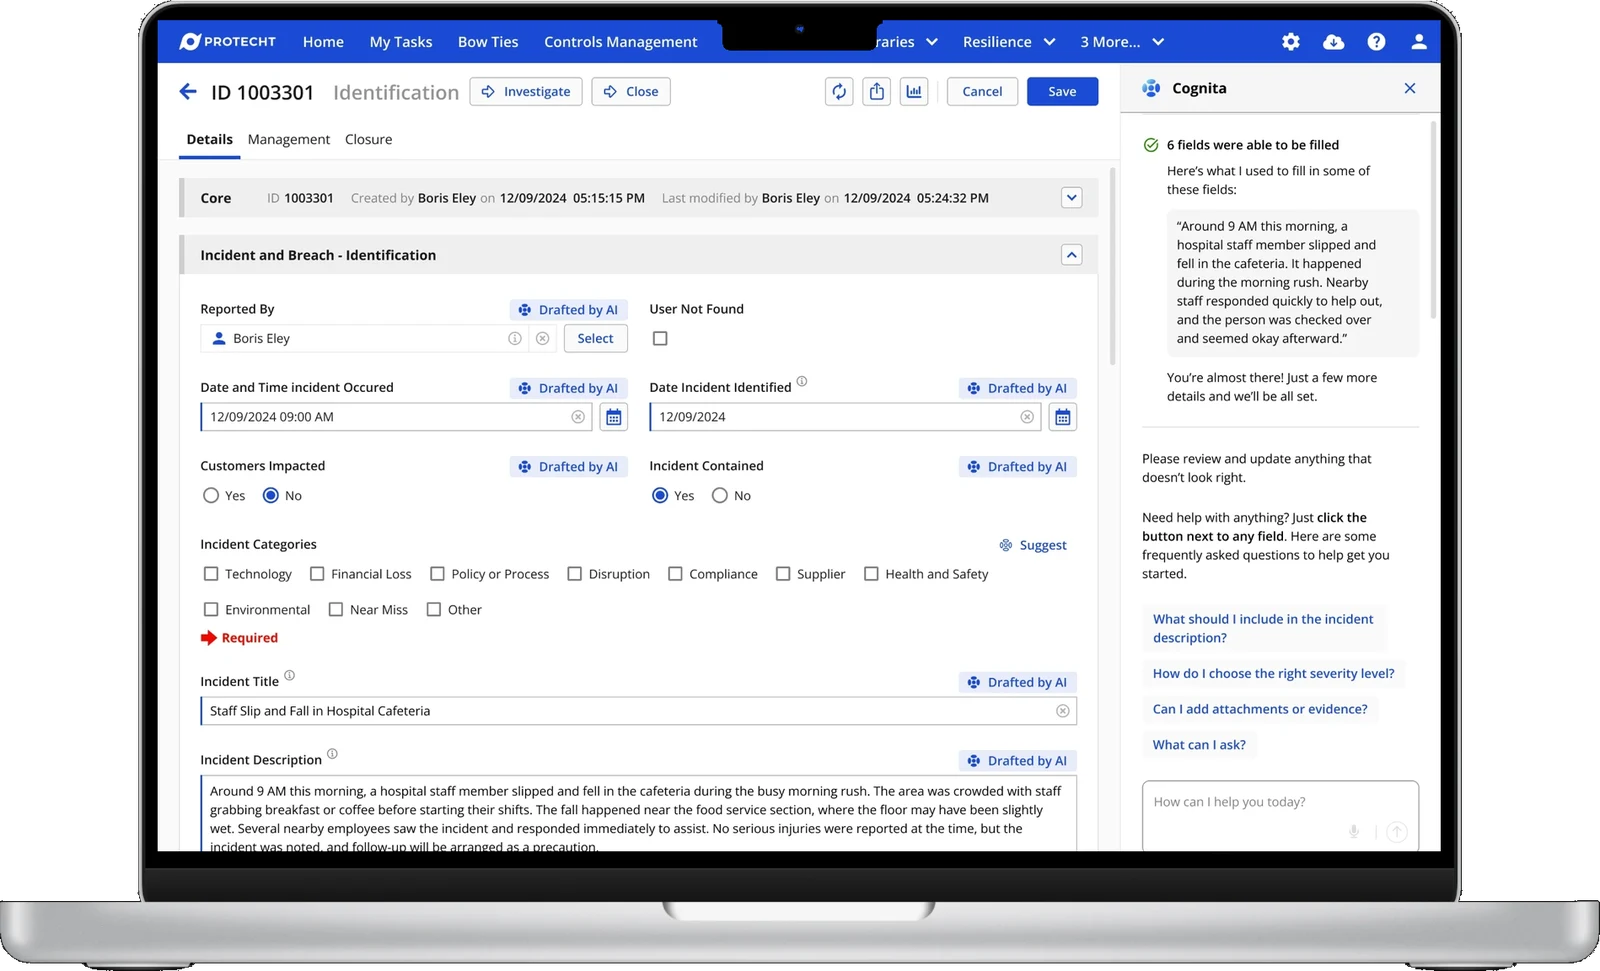Open the user profile icon
1600x971 pixels.
tap(1419, 42)
